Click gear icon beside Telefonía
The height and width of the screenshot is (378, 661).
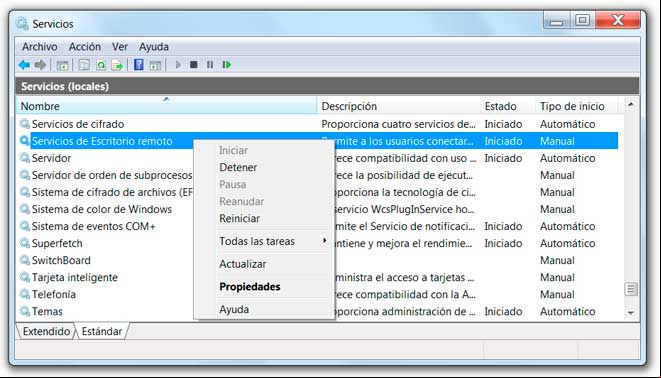coord(25,294)
